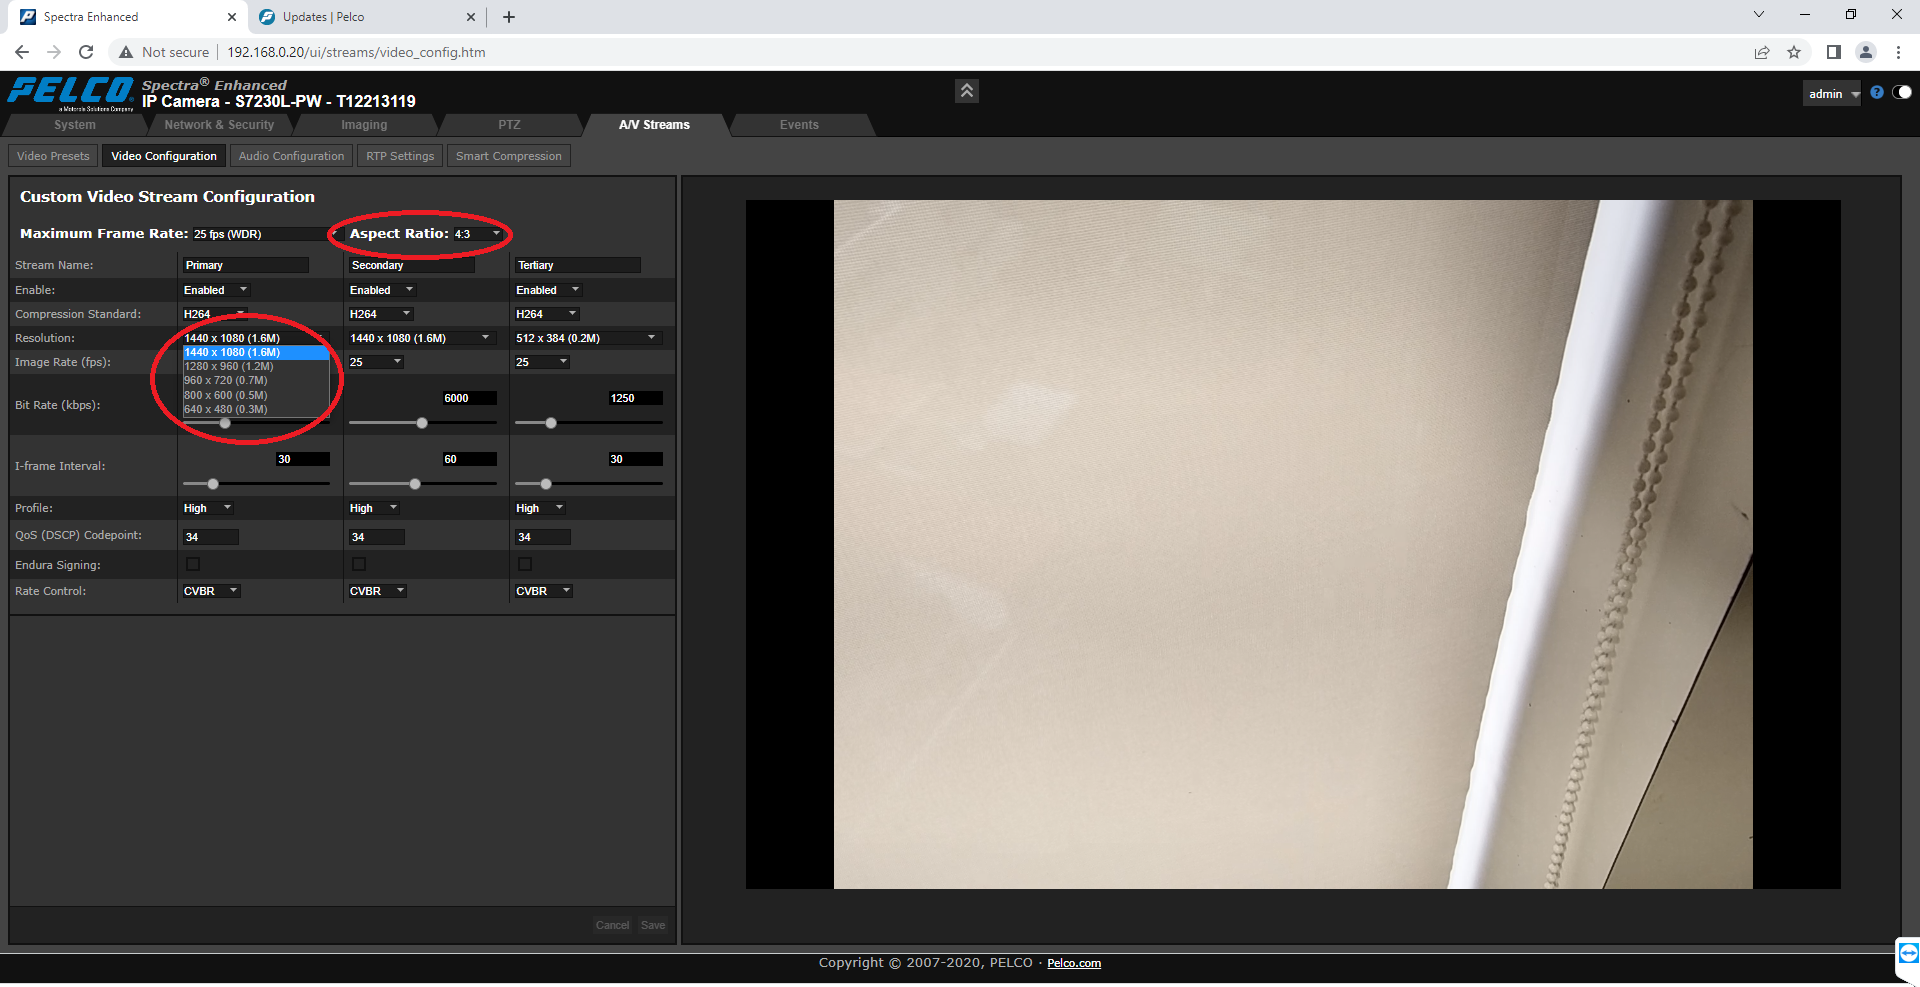Adjust the Secondary Bit Rate slider
This screenshot has width=1920, height=987.
point(422,423)
